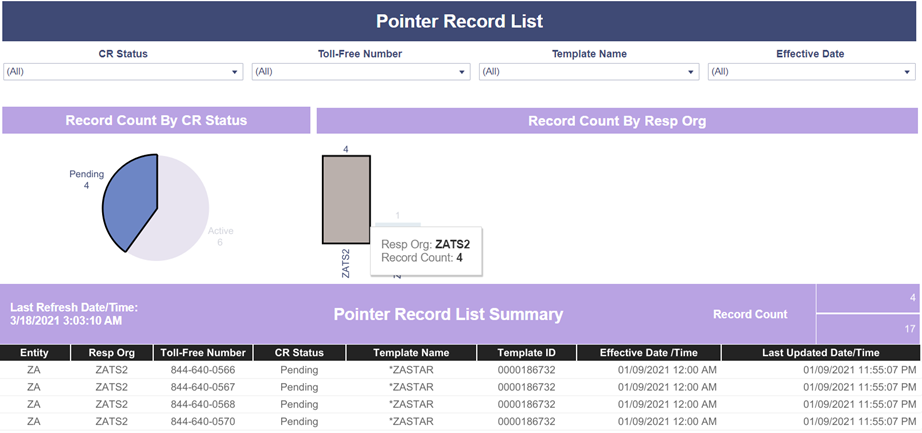922x433 pixels.
Task: Click the Pointer Record List page title
Action: click(x=460, y=21)
